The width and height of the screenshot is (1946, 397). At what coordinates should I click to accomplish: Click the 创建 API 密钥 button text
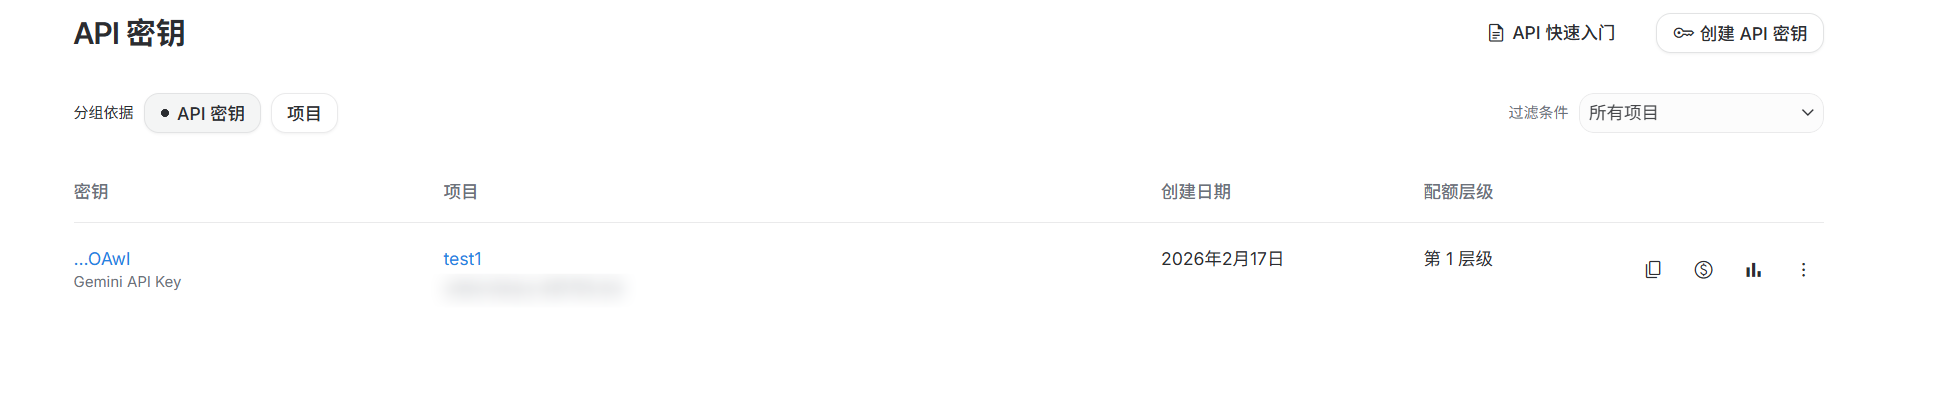point(1753,33)
